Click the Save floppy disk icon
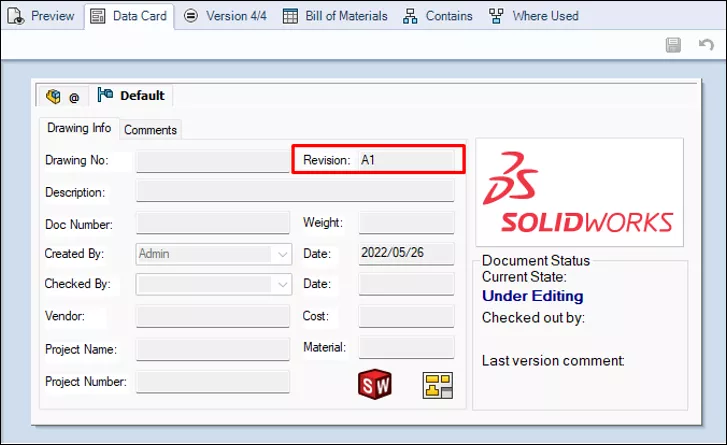The width and height of the screenshot is (727, 445). [x=673, y=45]
